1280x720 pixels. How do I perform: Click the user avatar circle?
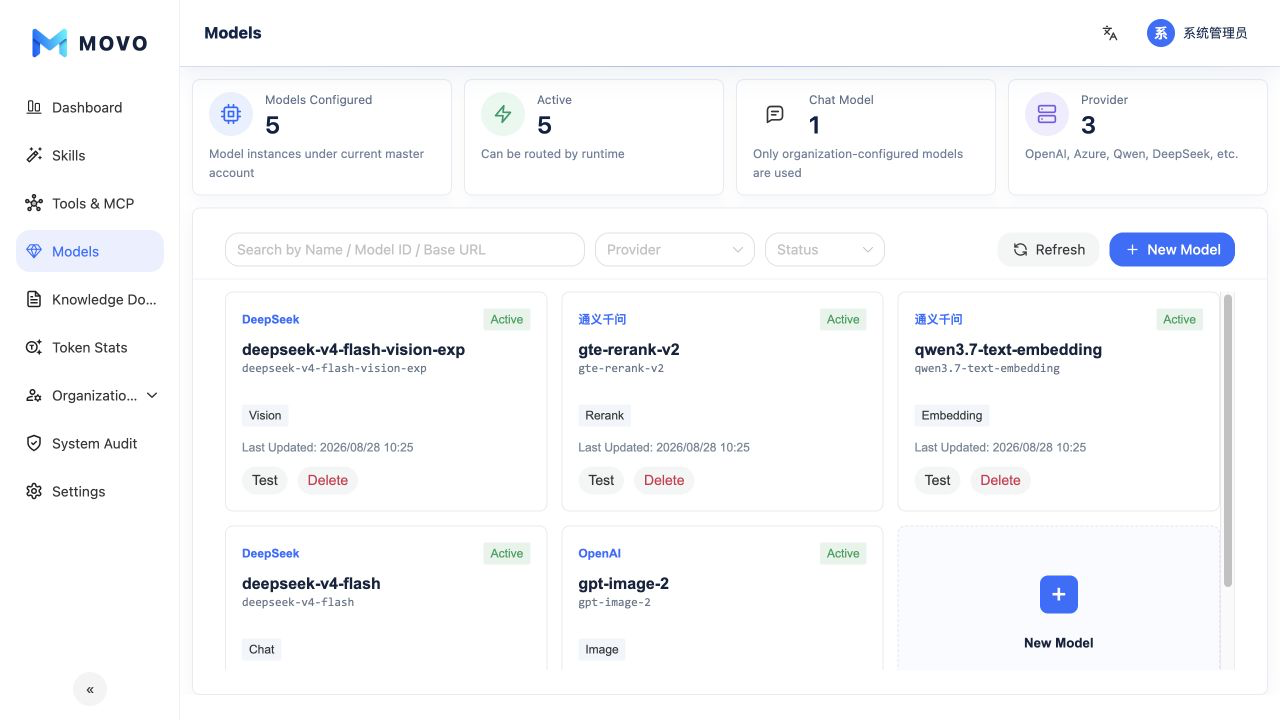pyautogui.click(x=1161, y=33)
